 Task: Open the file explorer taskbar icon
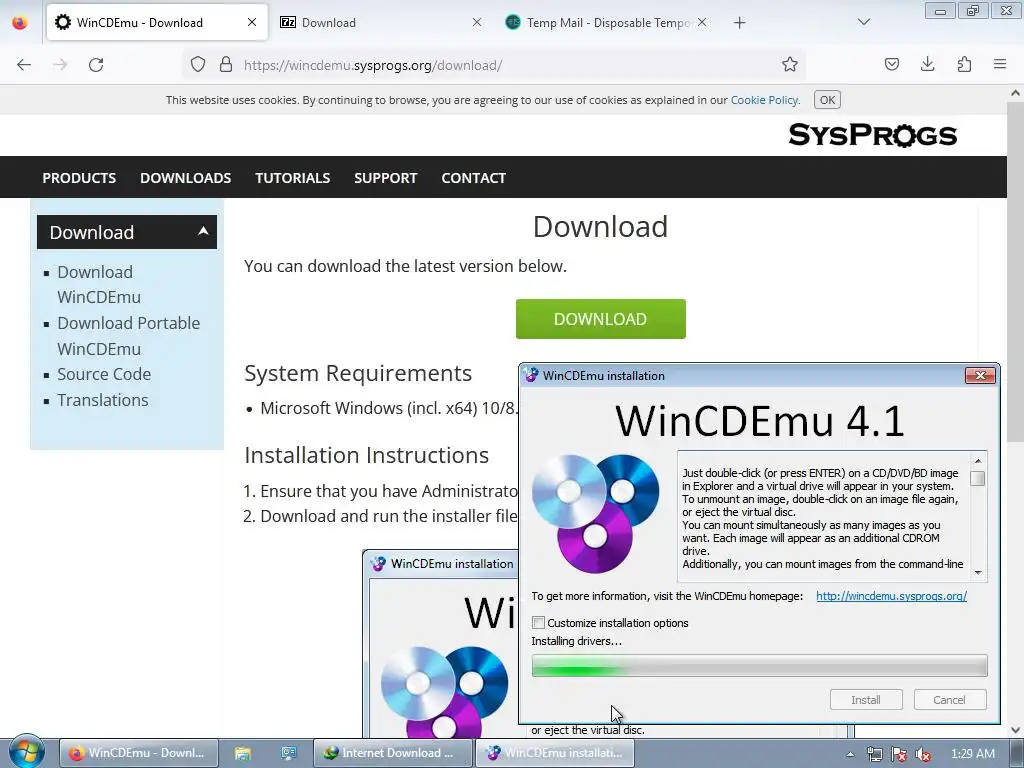243,753
